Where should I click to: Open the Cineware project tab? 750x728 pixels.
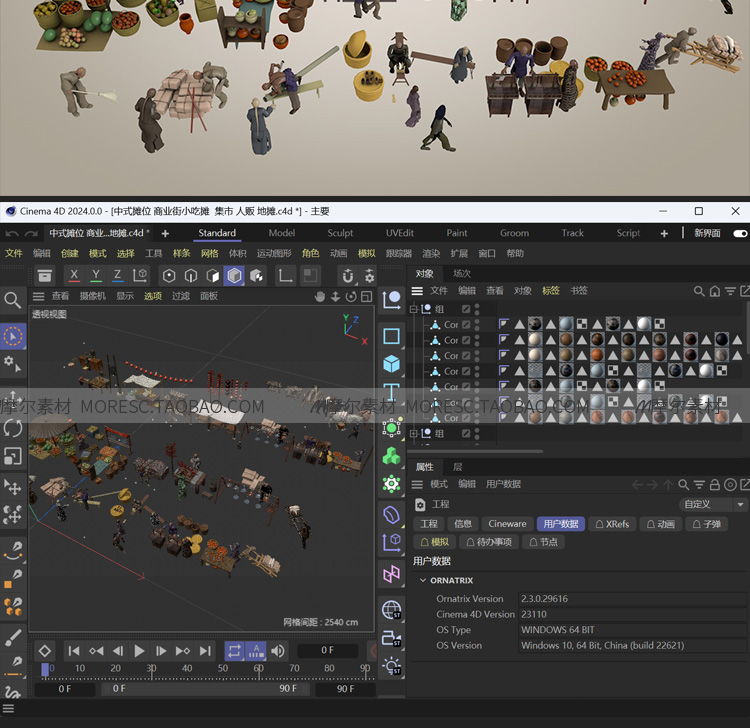tap(507, 524)
